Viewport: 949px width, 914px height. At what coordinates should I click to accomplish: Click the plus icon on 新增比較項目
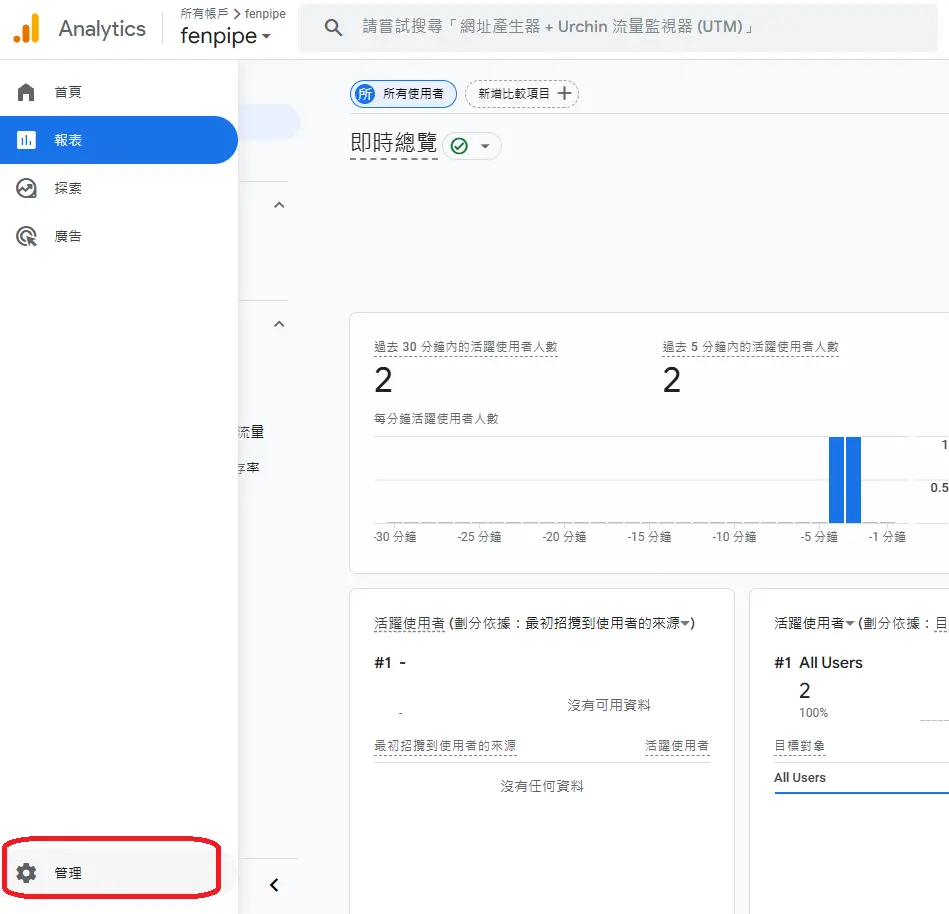click(565, 93)
